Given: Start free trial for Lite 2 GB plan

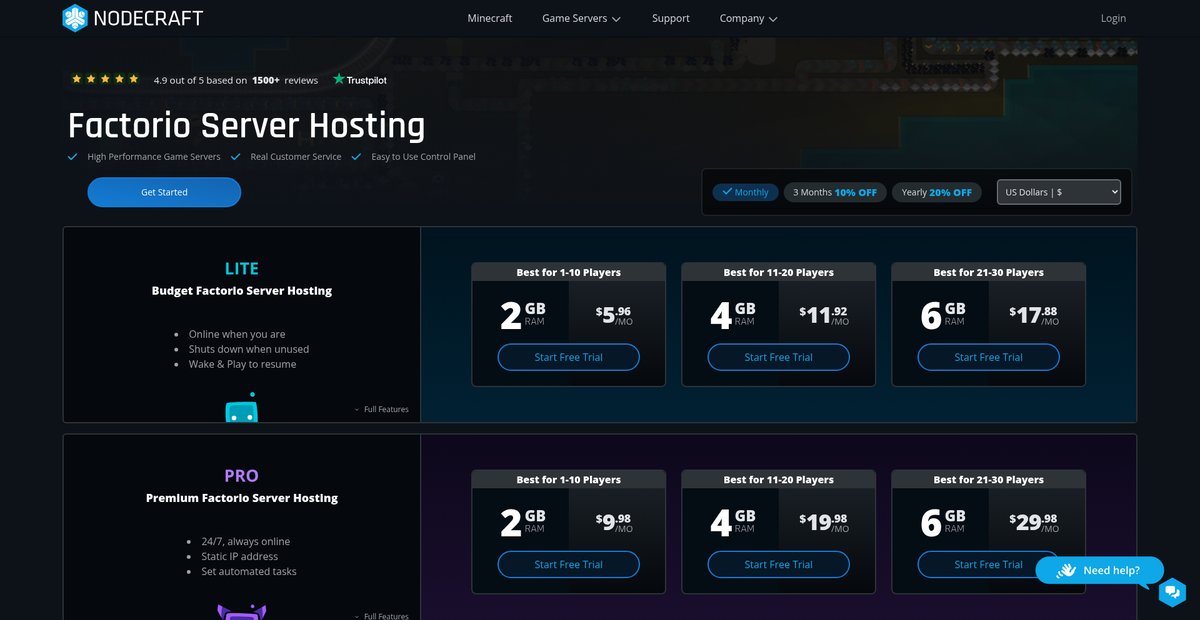Looking at the screenshot, I should (x=569, y=357).
